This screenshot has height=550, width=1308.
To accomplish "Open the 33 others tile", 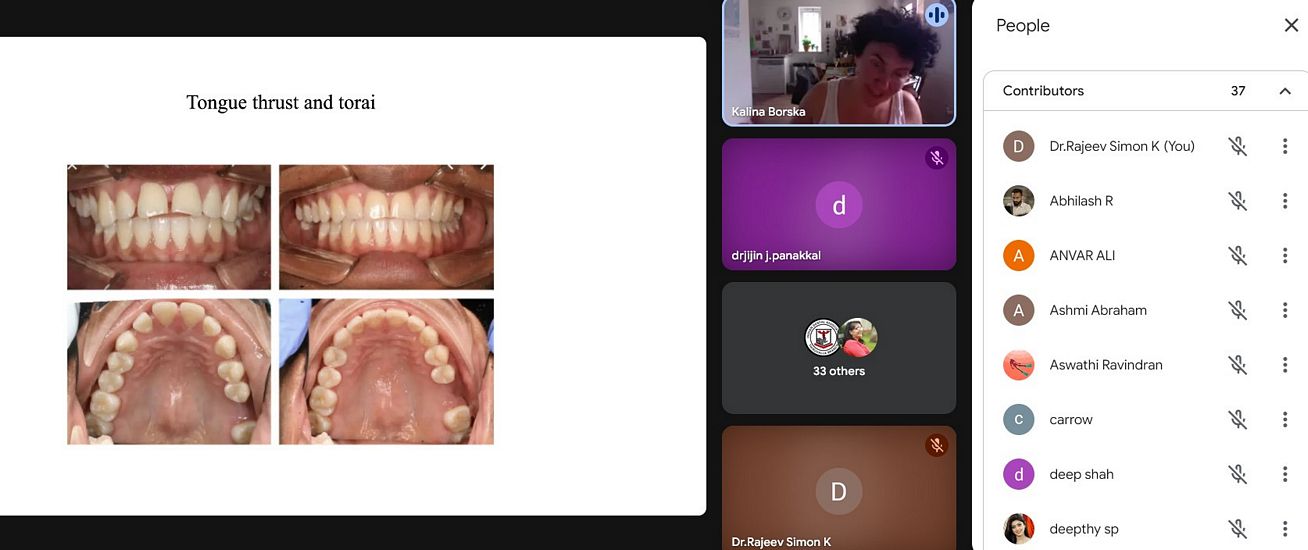I will [x=839, y=348].
